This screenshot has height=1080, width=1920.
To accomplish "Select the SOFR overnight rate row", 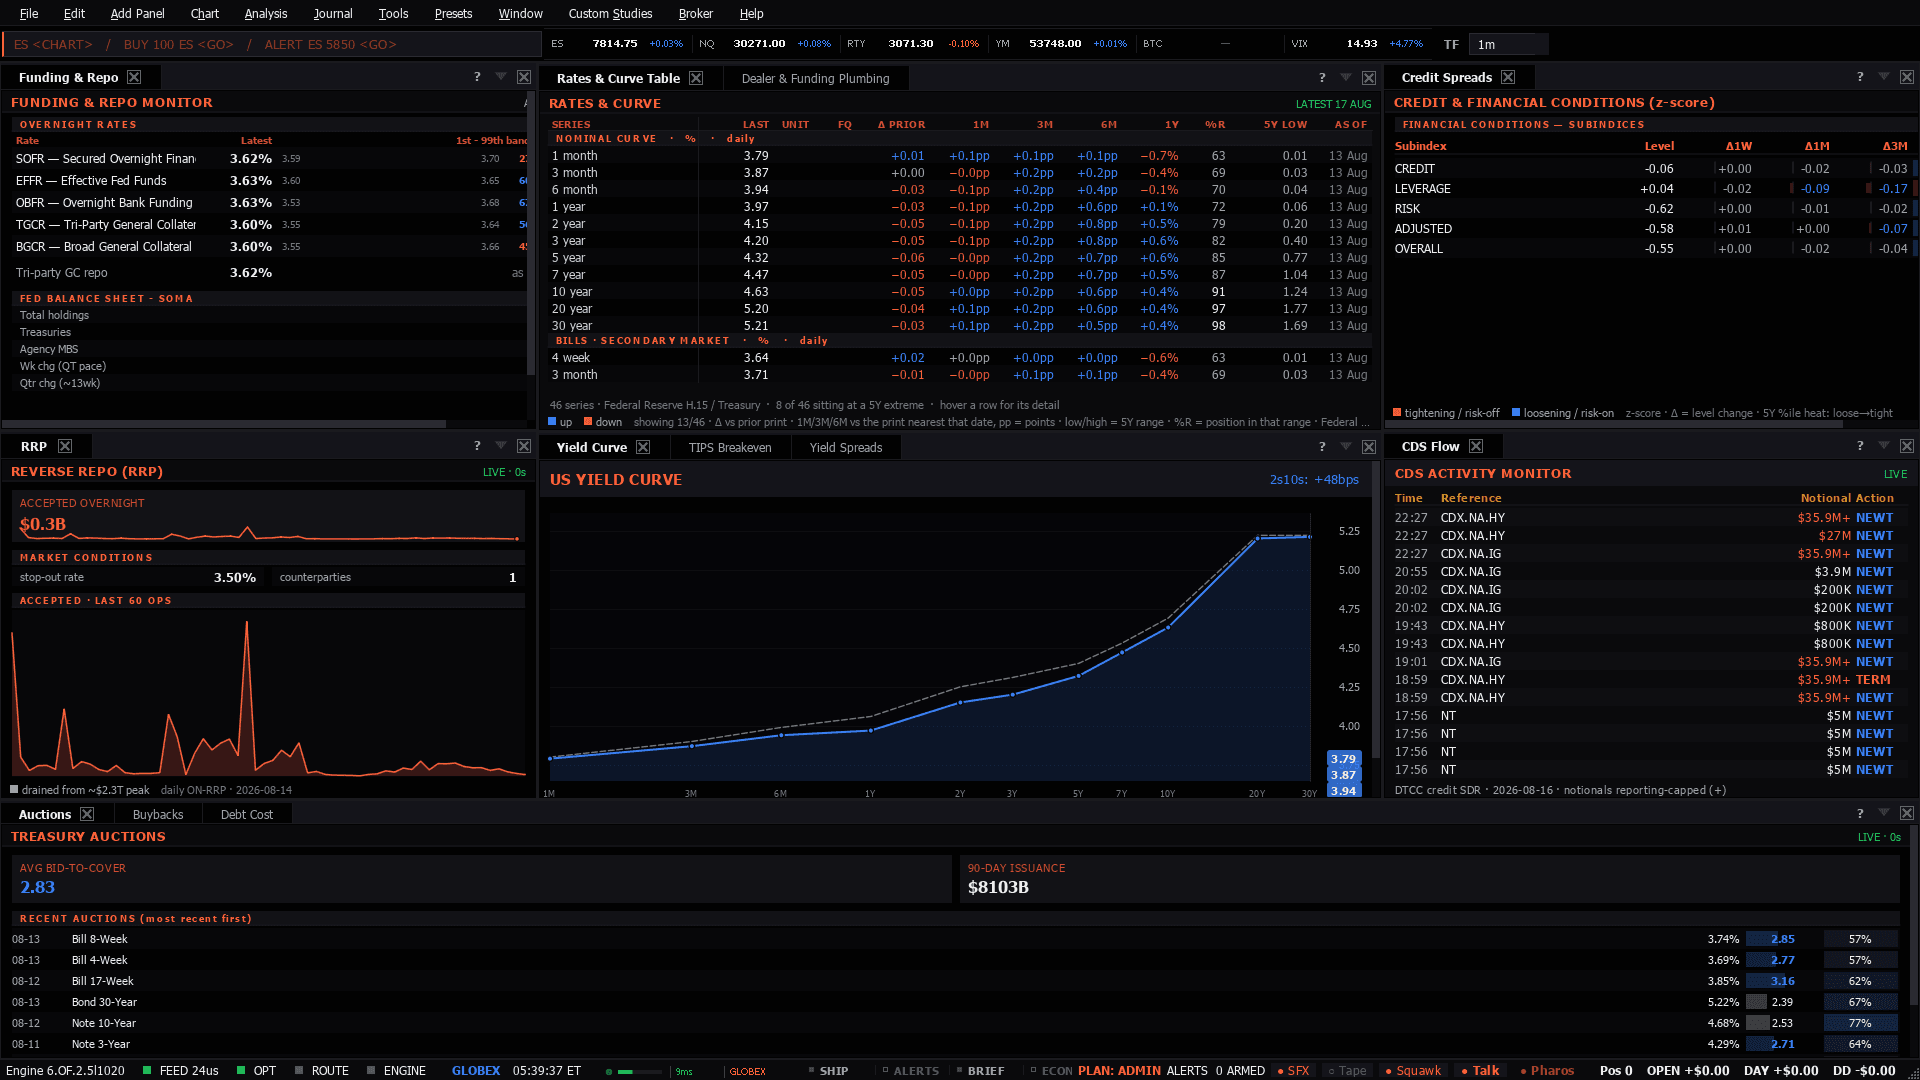I will [268, 158].
